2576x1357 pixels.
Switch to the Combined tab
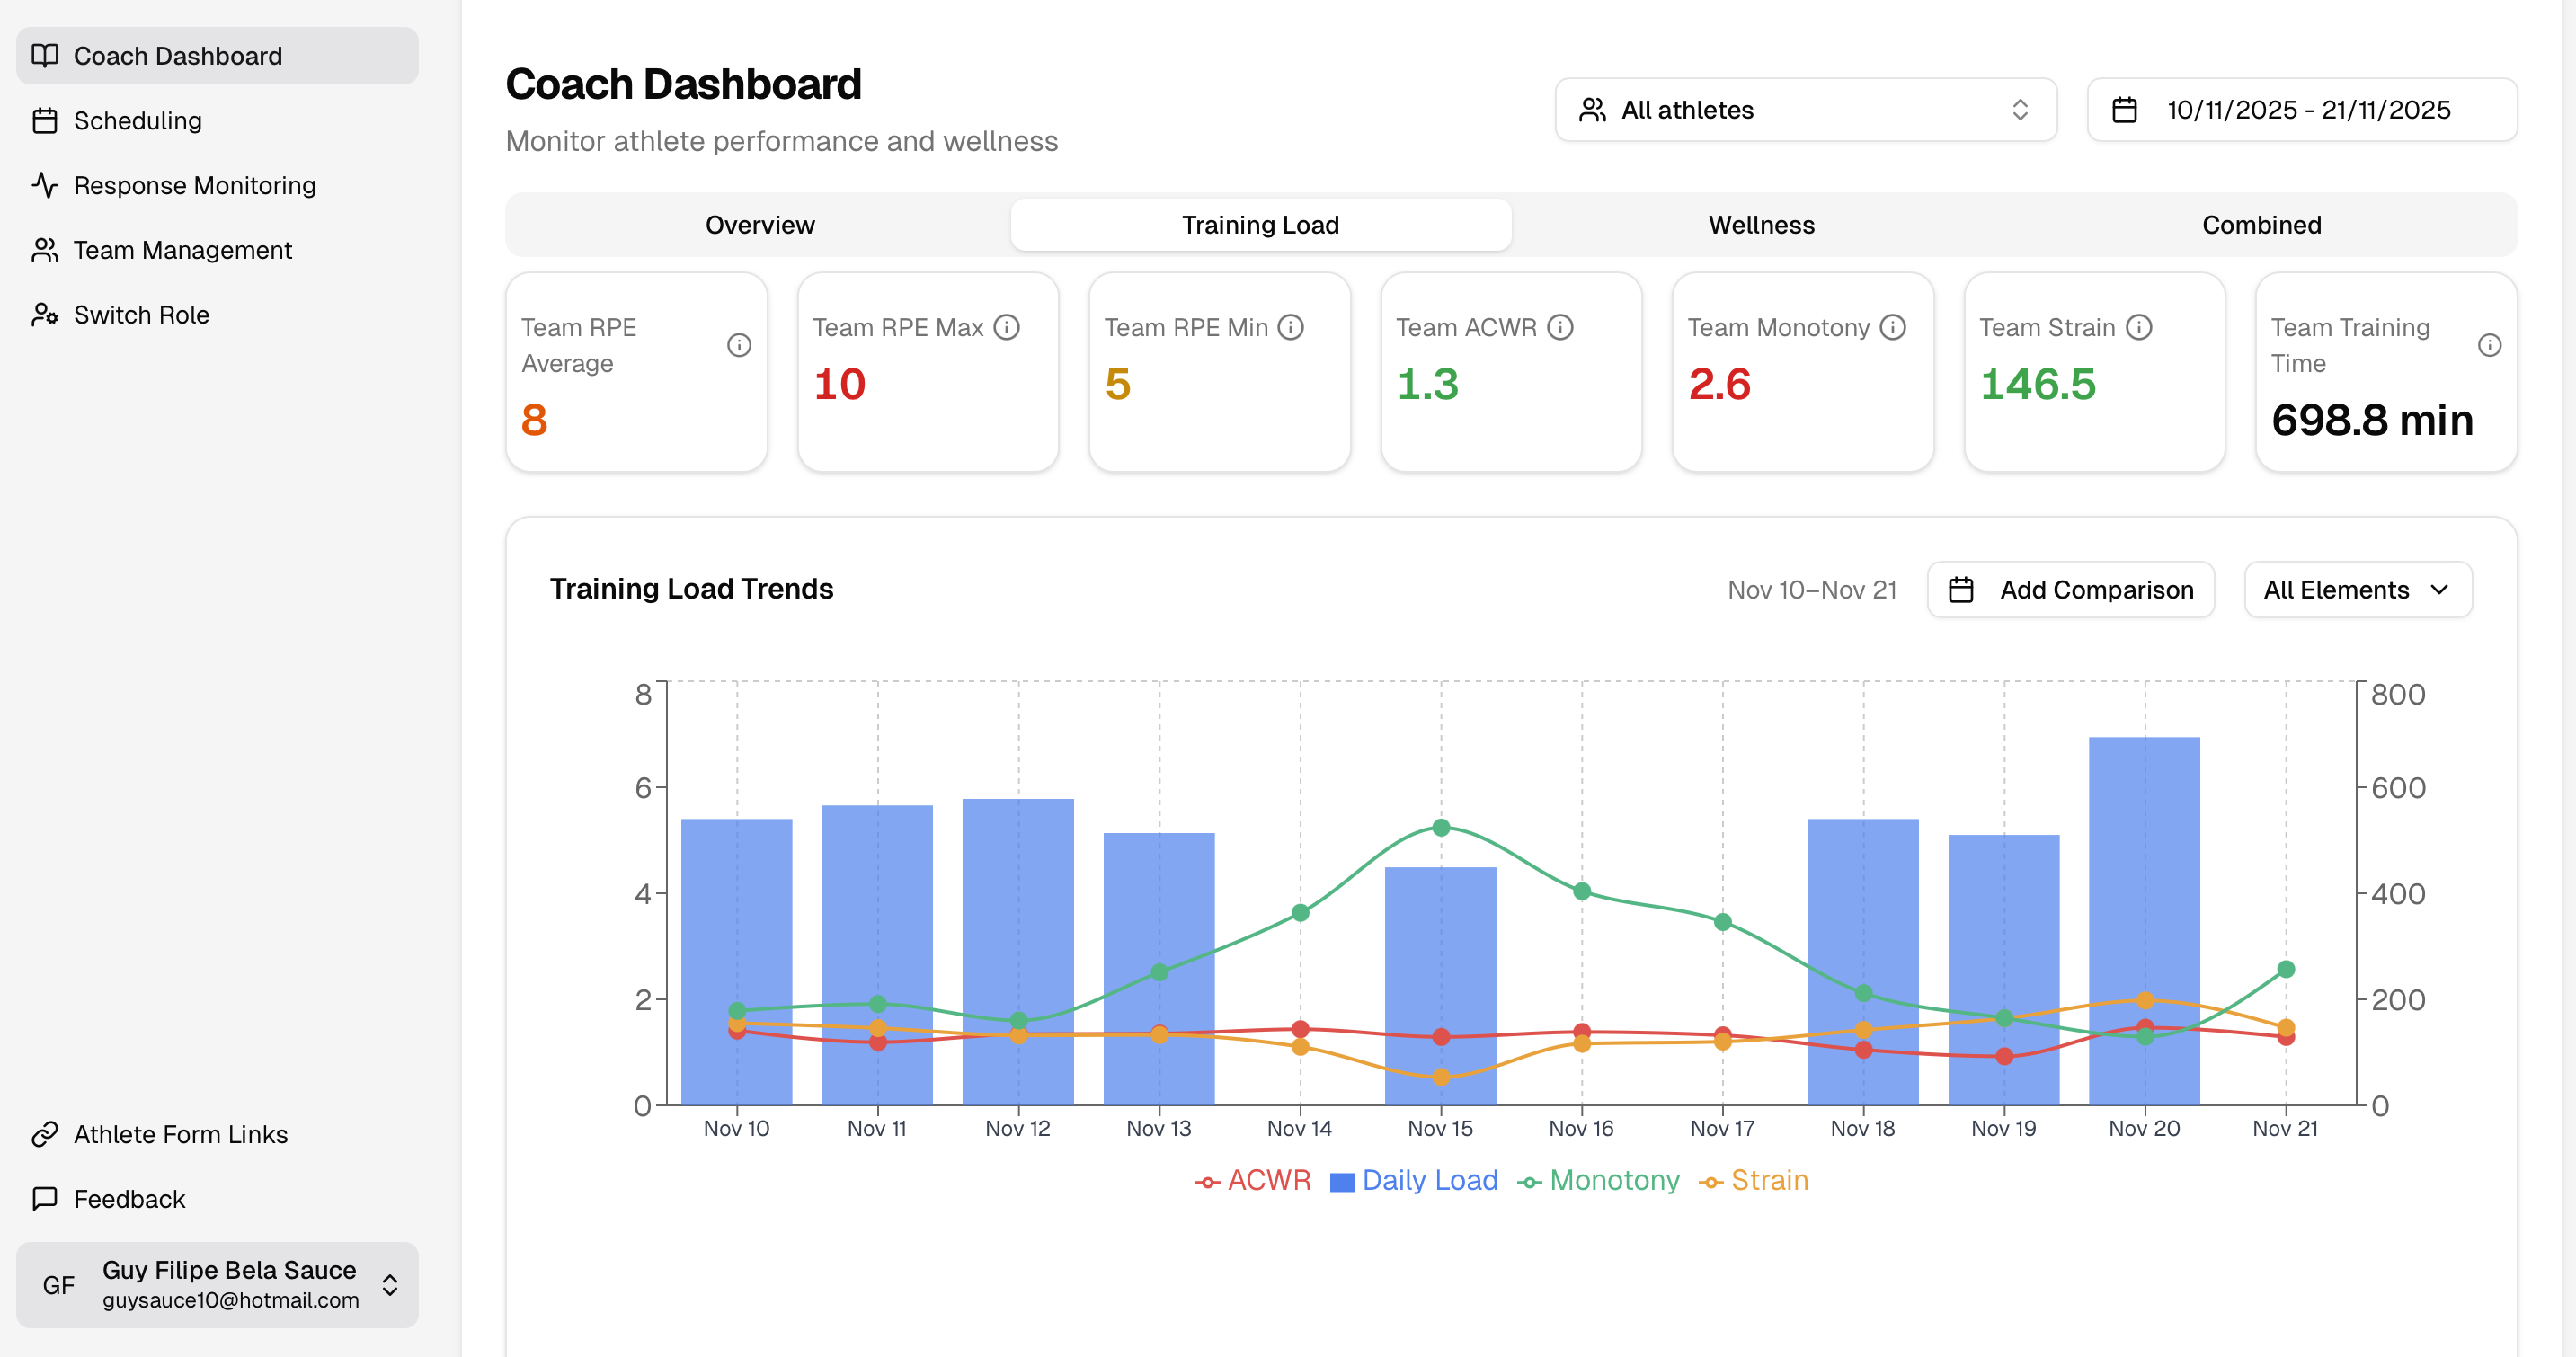2260,225
